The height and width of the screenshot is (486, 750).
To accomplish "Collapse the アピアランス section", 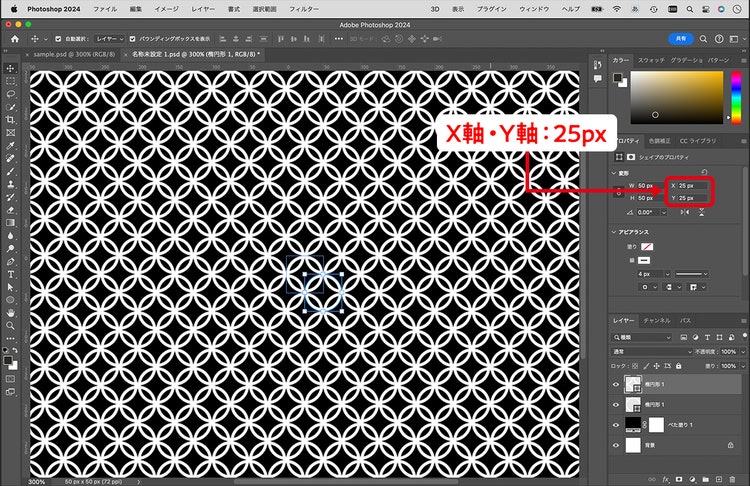I will click(614, 232).
